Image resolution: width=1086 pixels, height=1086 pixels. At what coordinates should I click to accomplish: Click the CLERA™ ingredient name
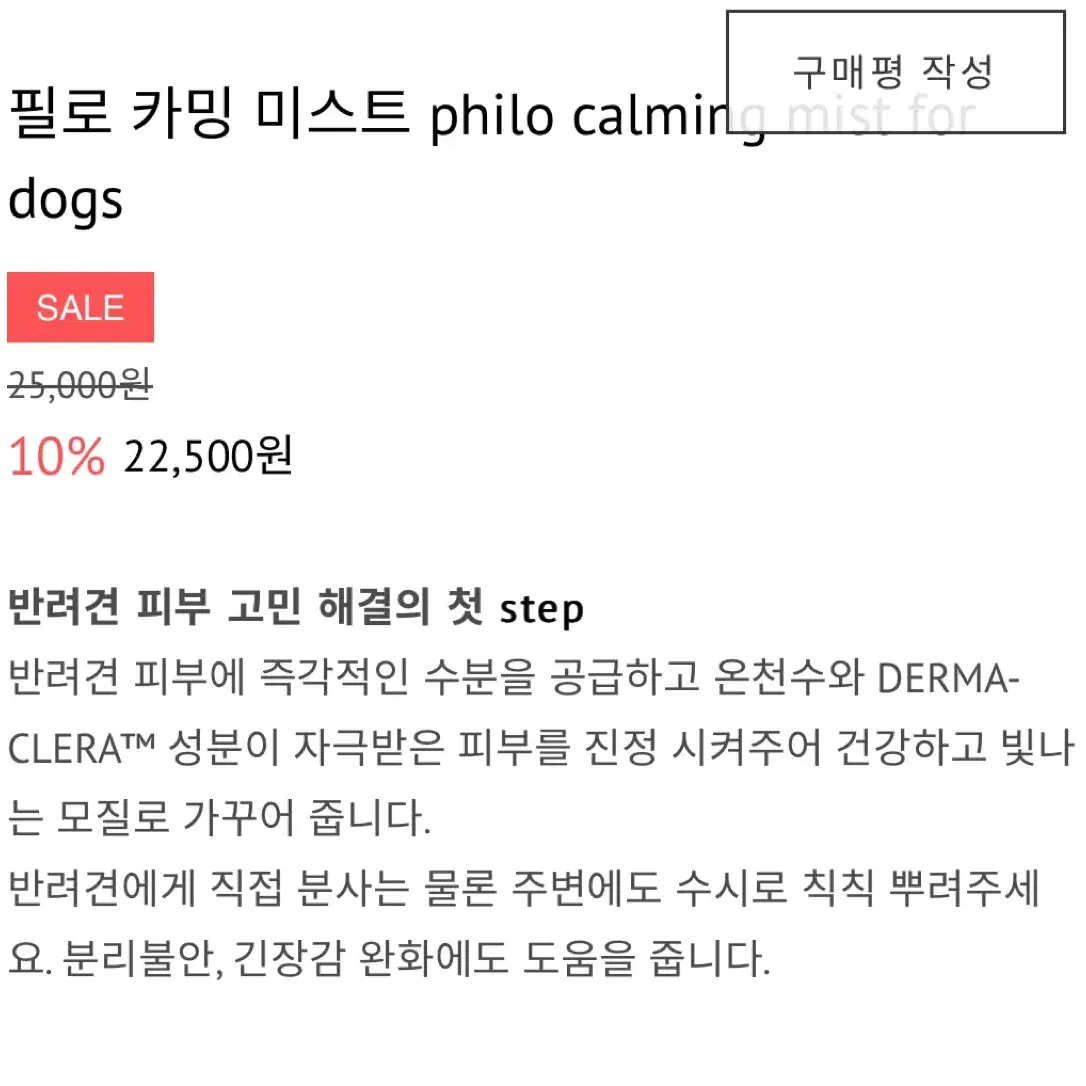pos(82,749)
